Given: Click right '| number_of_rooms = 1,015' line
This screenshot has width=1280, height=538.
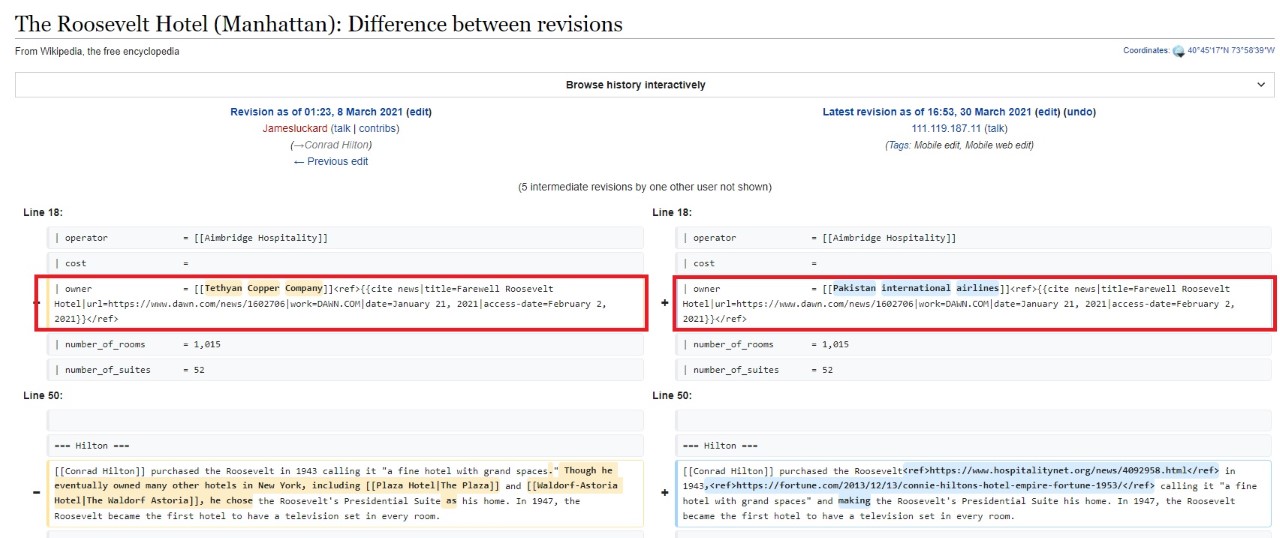Looking at the screenshot, I should click(973, 344).
